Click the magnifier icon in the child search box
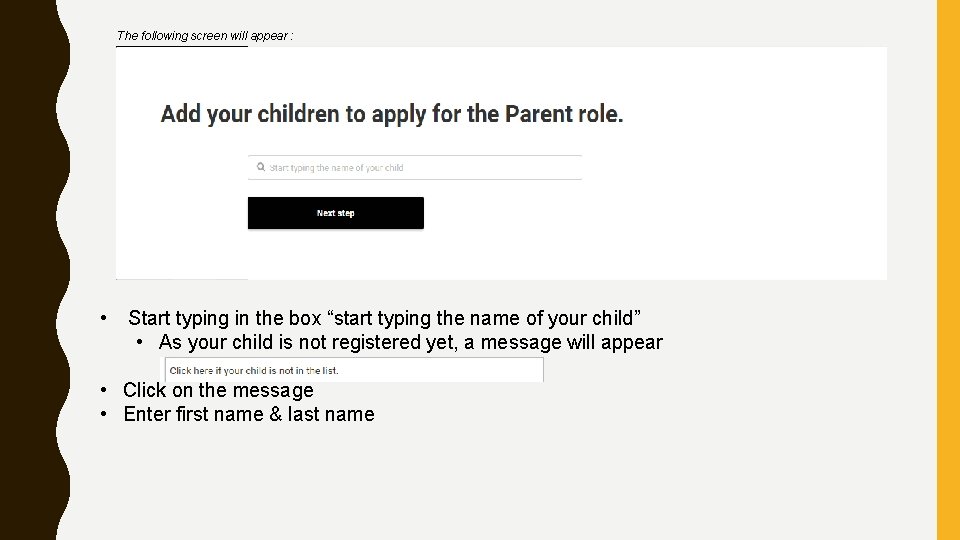The image size is (960, 540). coord(261,168)
